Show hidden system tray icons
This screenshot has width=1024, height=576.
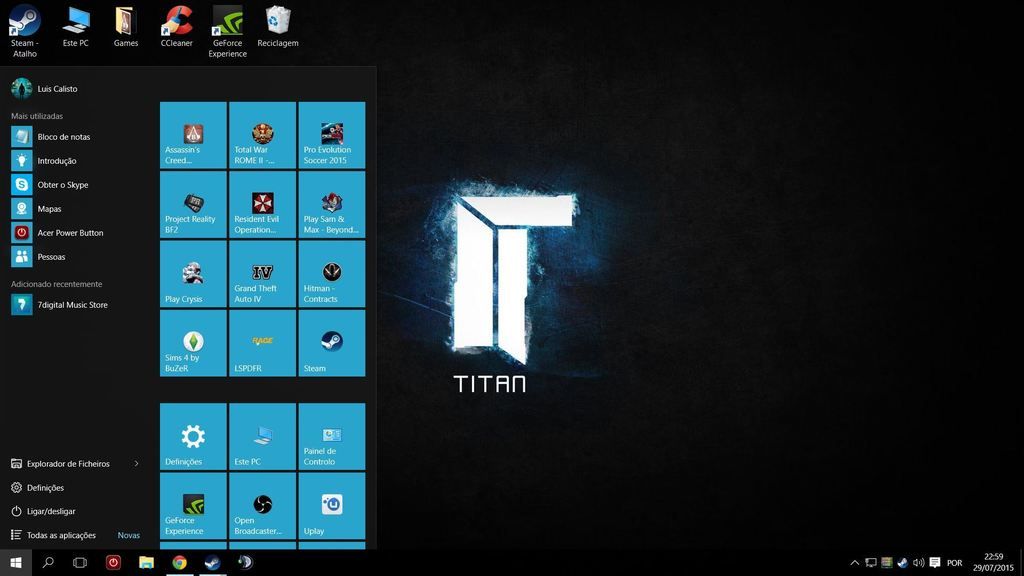[854, 562]
